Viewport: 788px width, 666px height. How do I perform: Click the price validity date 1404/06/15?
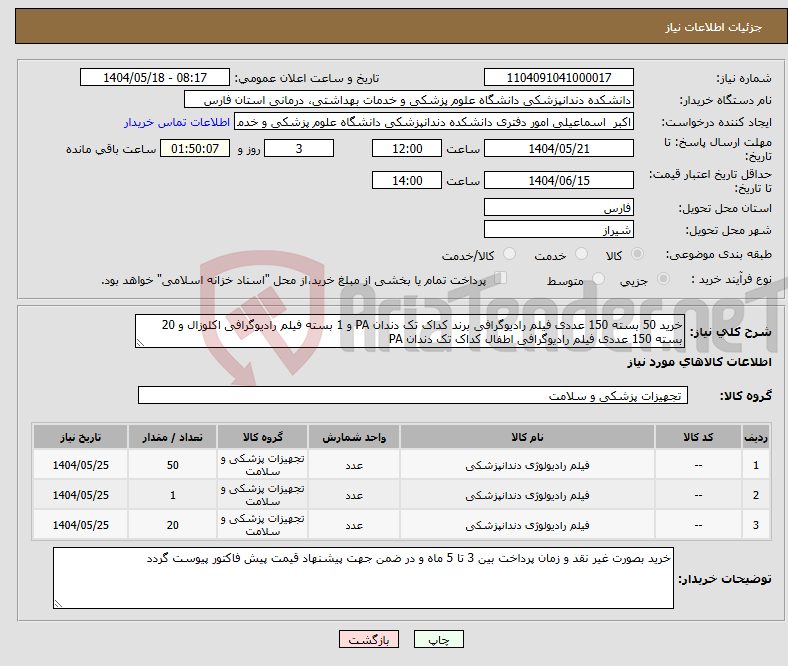point(559,180)
